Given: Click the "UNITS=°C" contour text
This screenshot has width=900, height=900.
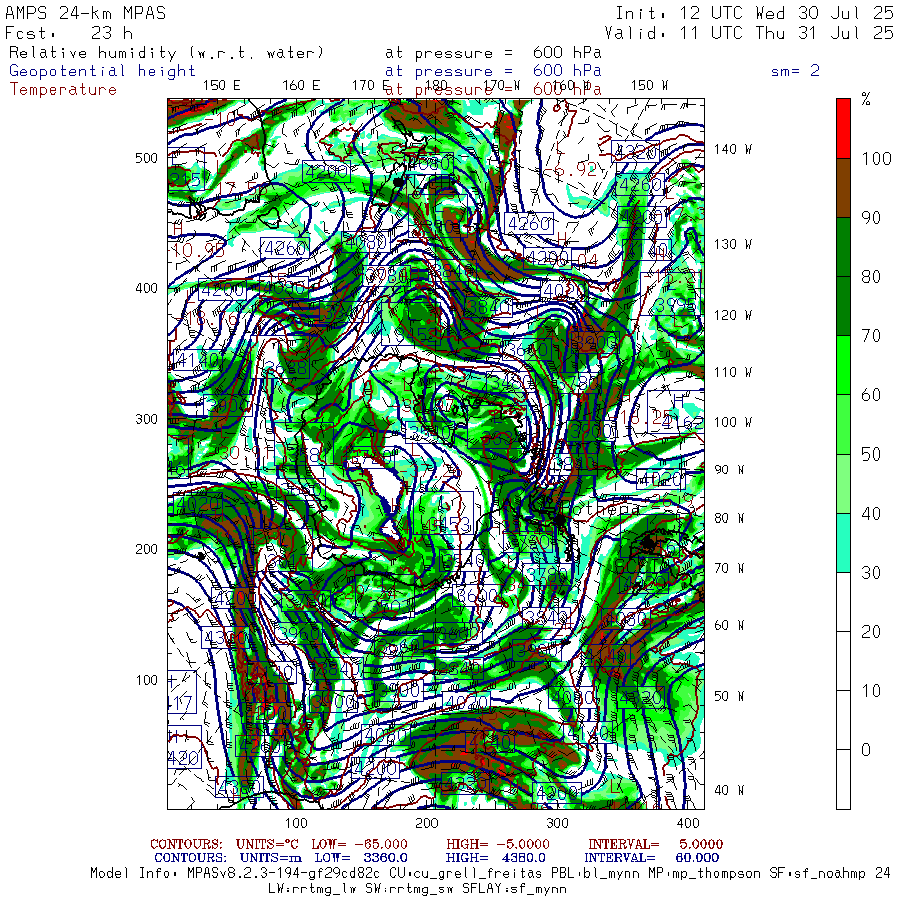Looking at the screenshot, I should coord(269,845).
